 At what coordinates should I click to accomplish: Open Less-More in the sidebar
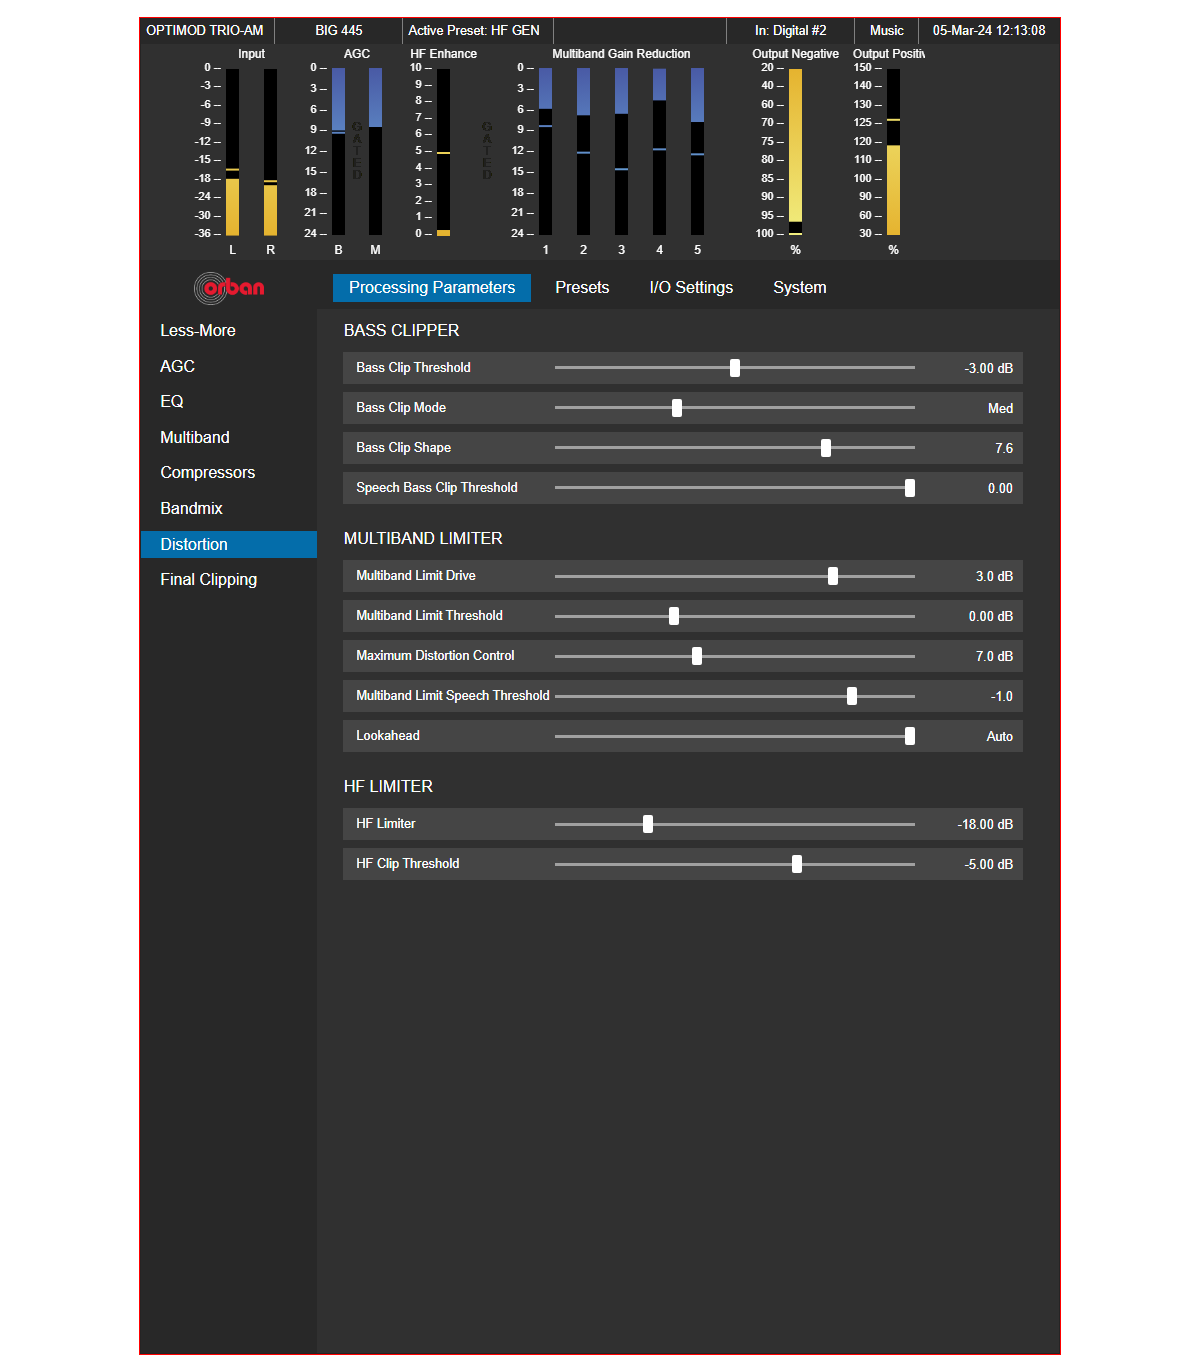pyautogui.click(x=198, y=331)
